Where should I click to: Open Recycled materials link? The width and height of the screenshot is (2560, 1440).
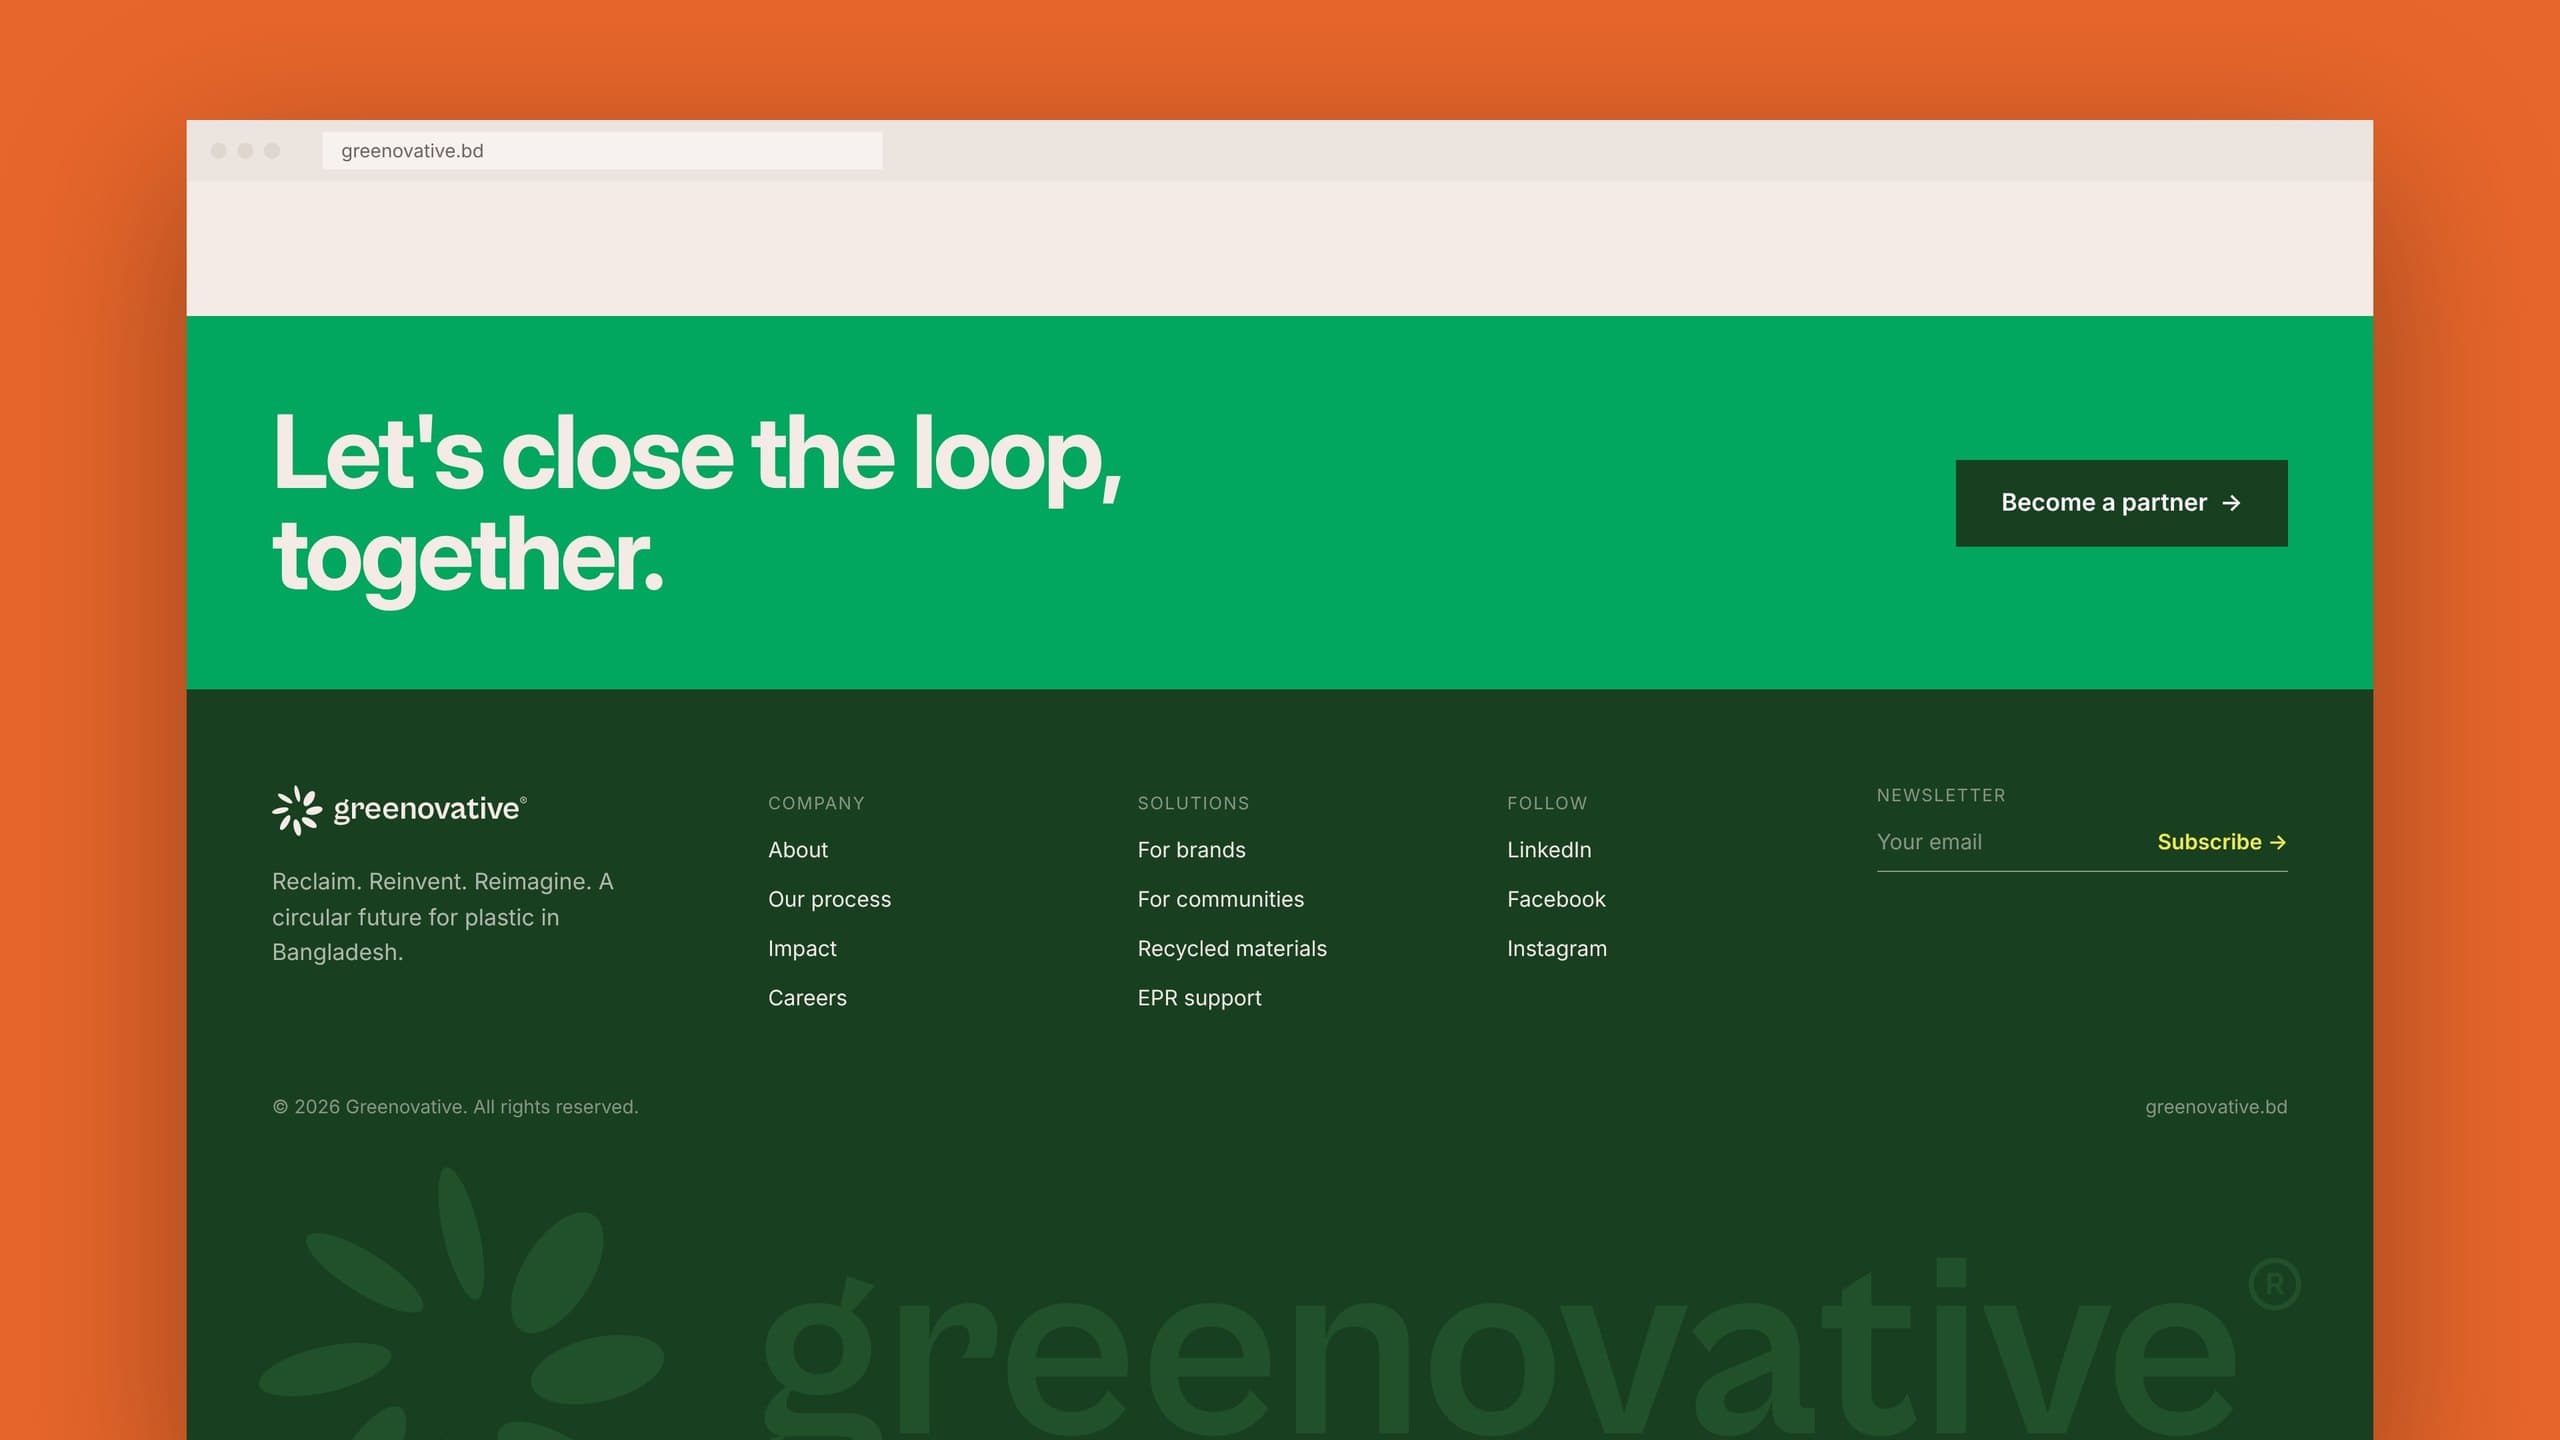(1232, 949)
